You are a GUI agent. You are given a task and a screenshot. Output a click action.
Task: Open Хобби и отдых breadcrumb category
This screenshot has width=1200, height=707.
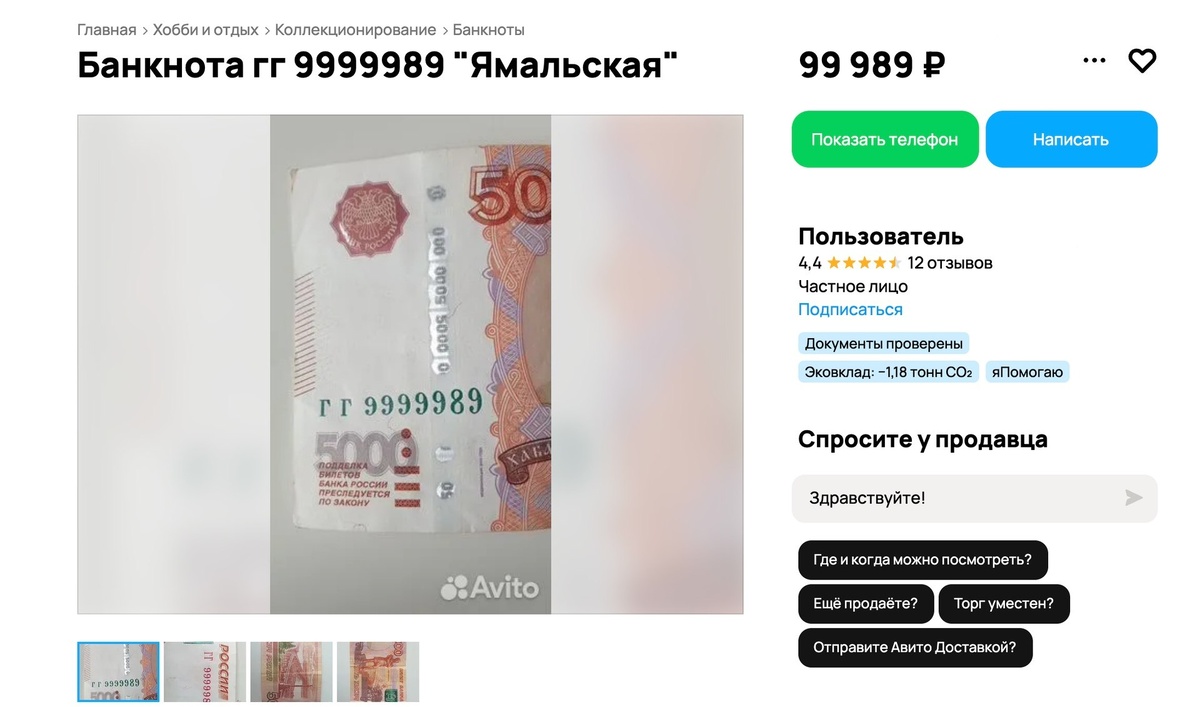(x=206, y=30)
